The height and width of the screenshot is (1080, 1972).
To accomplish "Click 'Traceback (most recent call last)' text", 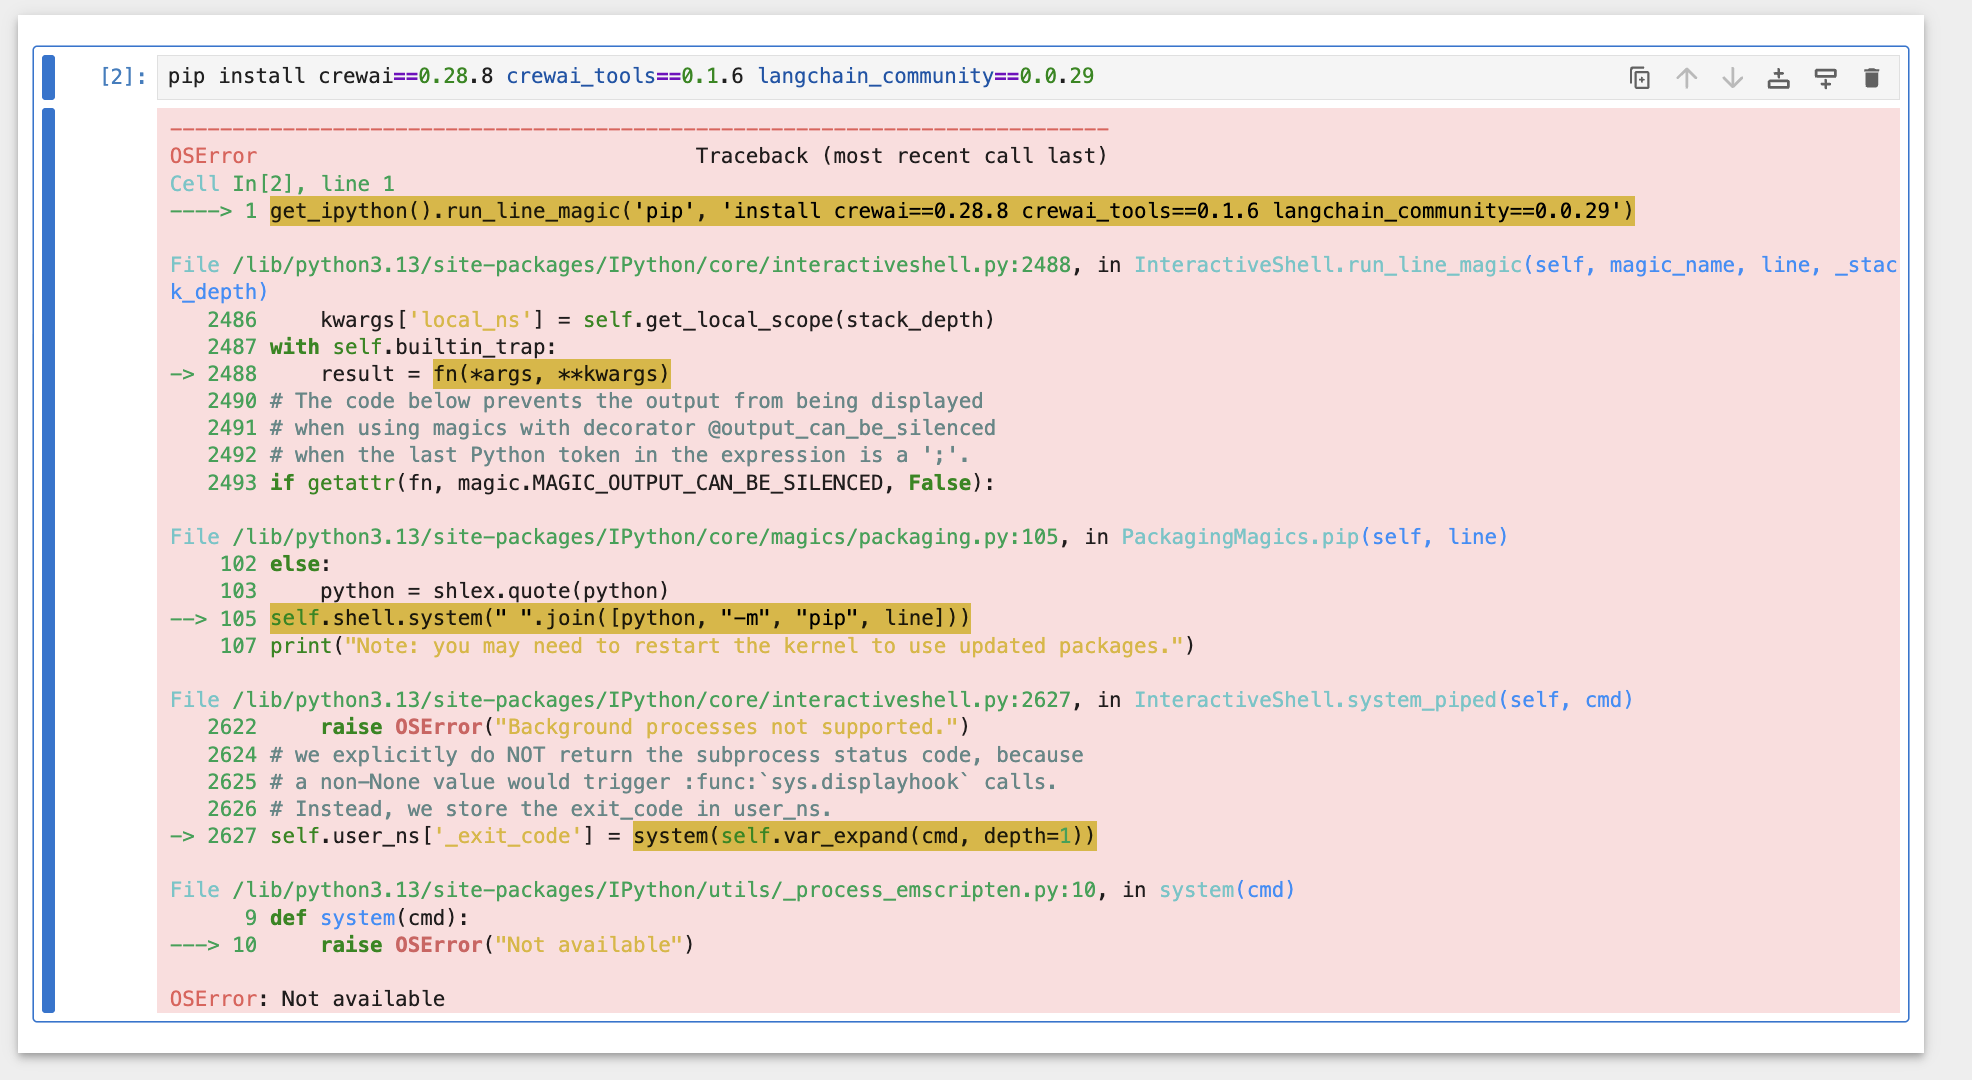I will tap(901, 156).
